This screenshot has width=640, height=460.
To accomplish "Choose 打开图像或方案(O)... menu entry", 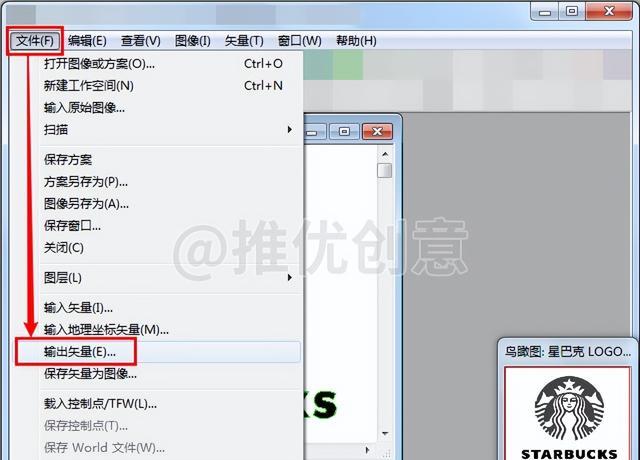I will point(171,64).
